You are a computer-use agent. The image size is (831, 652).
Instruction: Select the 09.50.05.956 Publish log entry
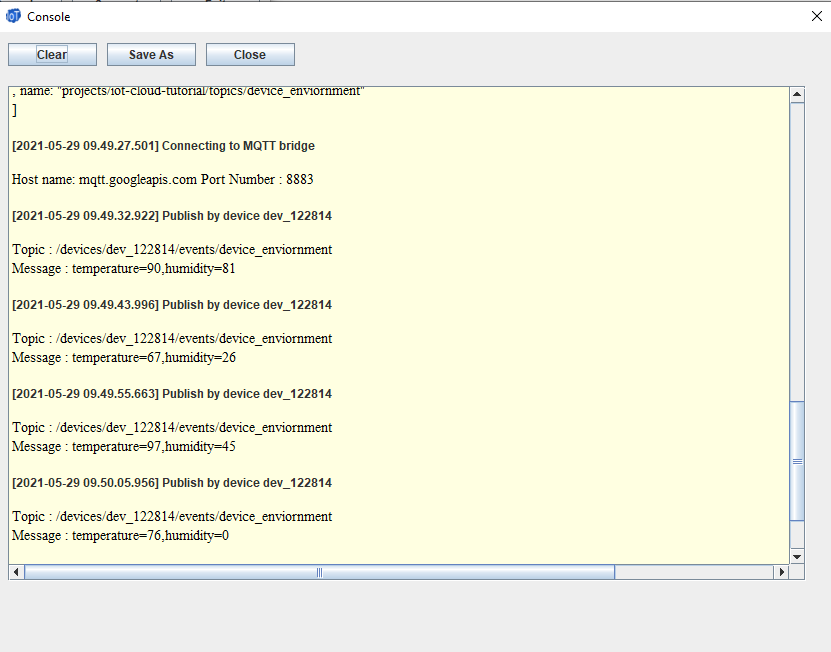(172, 483)
